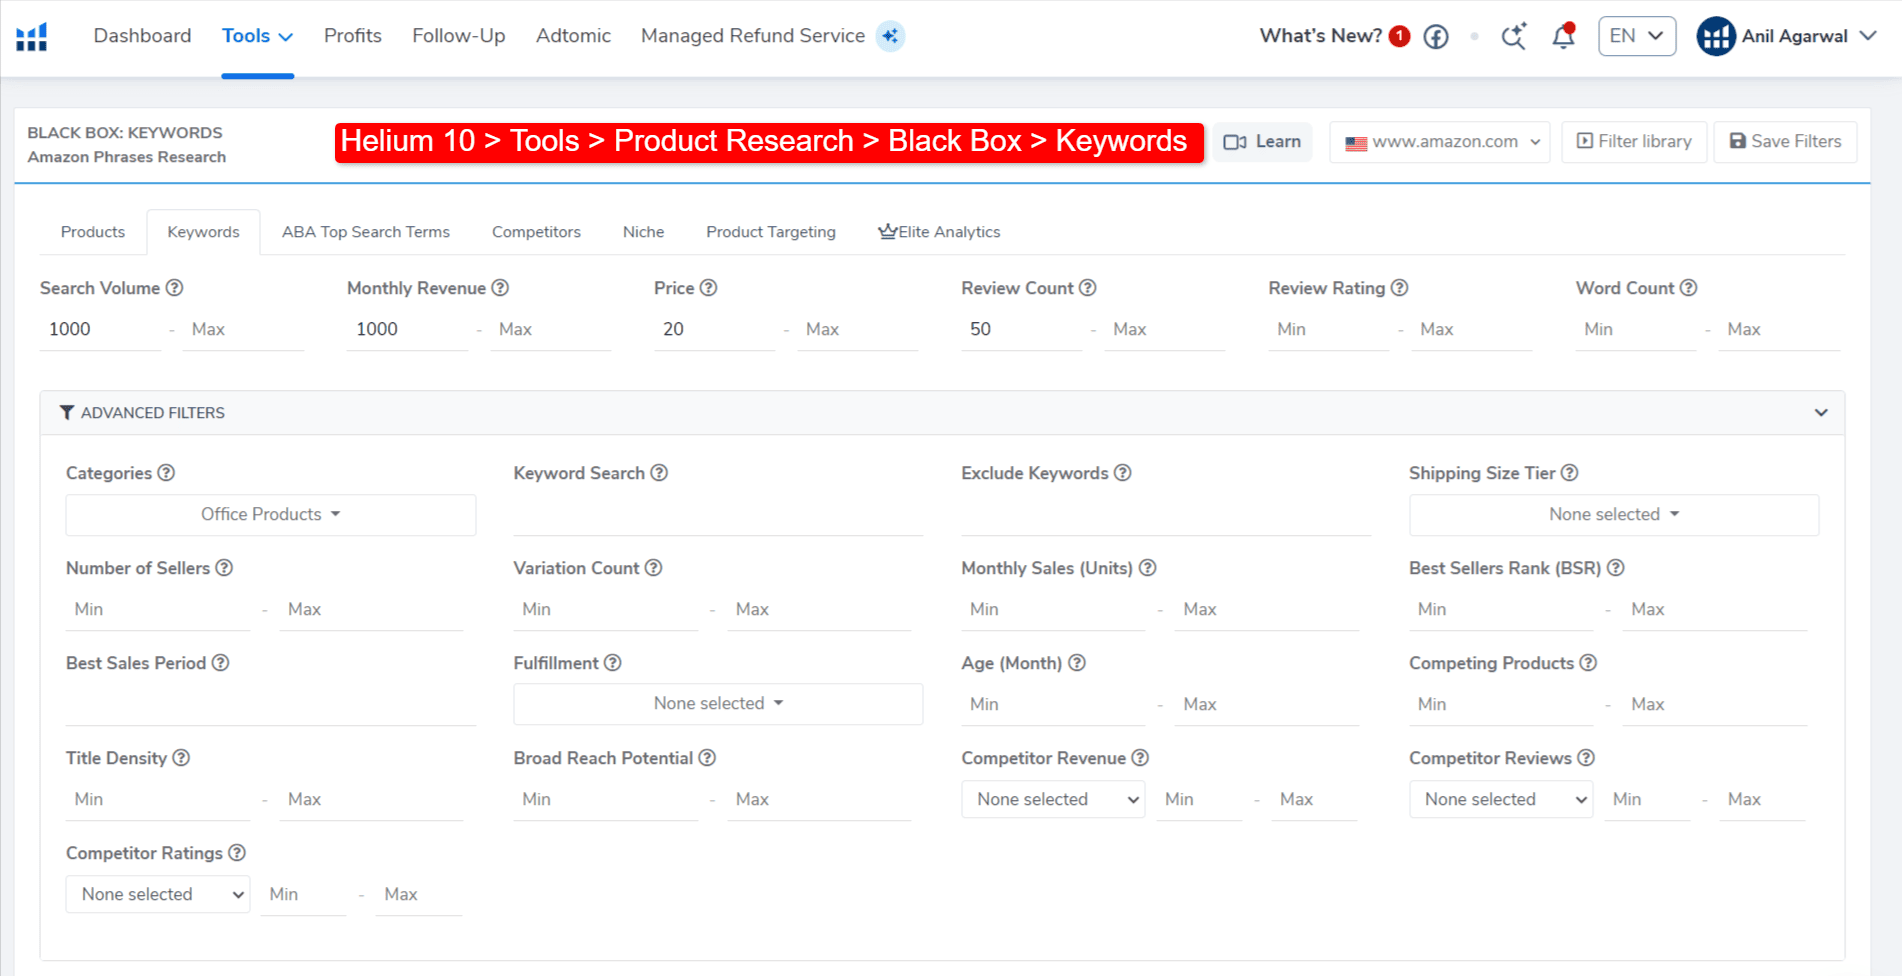Click the Helium 10 logo icon
The height and width of the screenshot is (976, 1902).
click(x=32, y=37)
